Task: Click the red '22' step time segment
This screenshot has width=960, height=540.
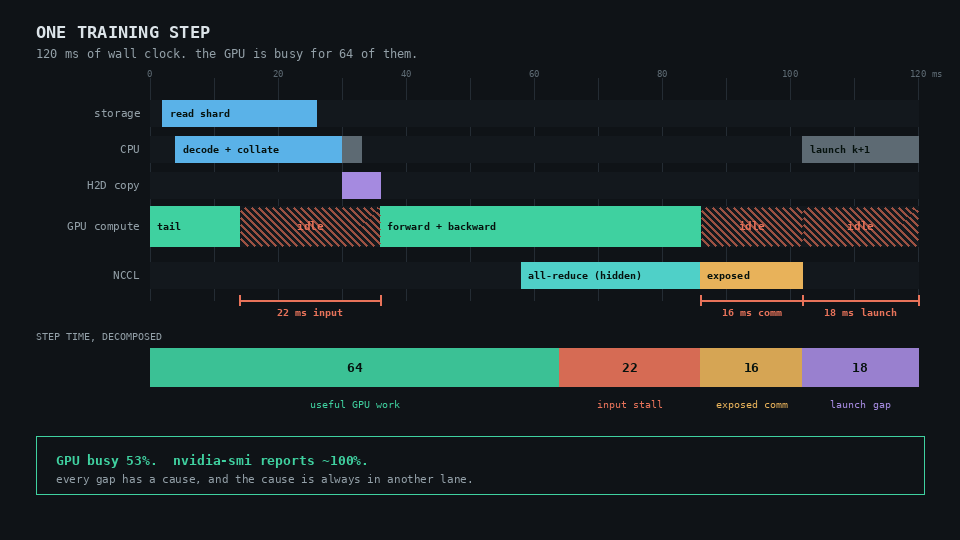Action: pos(629,367)
